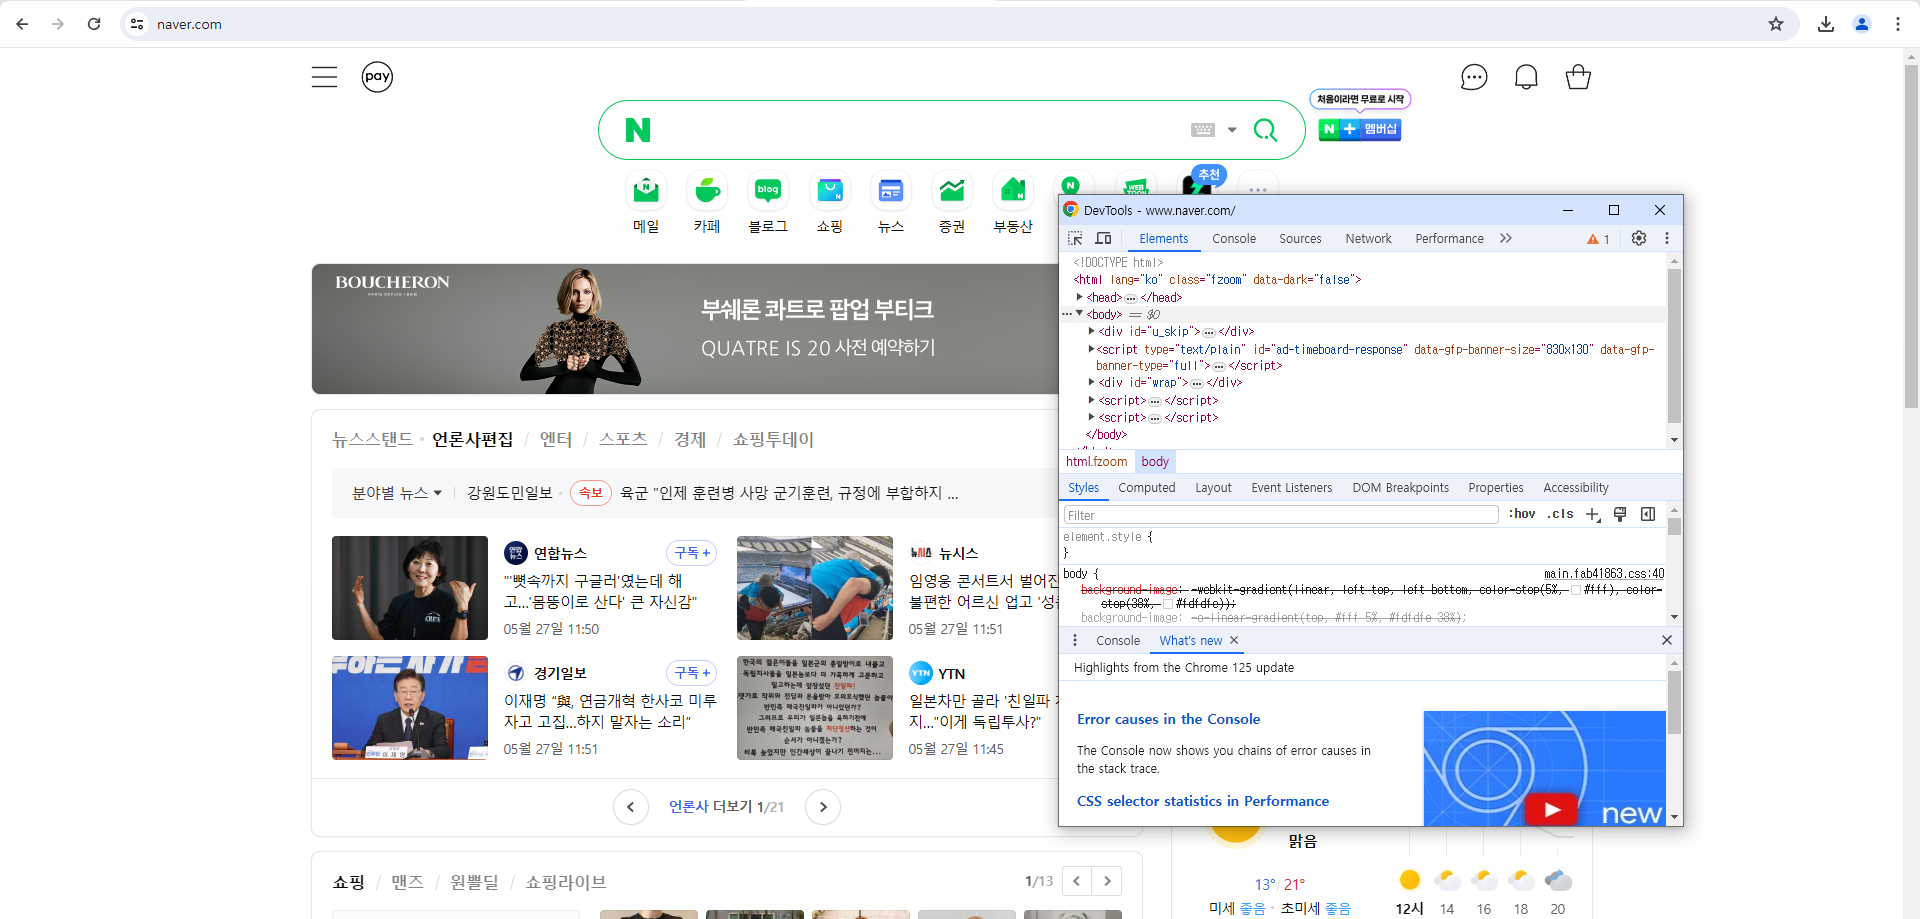Expand the div id=u_skip node

[1091, 331]
